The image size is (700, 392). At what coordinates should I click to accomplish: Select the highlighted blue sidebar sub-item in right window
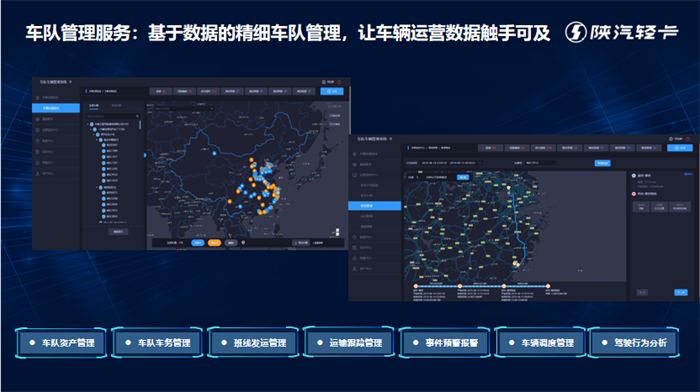pyautogui.click(x=375, y=206)
